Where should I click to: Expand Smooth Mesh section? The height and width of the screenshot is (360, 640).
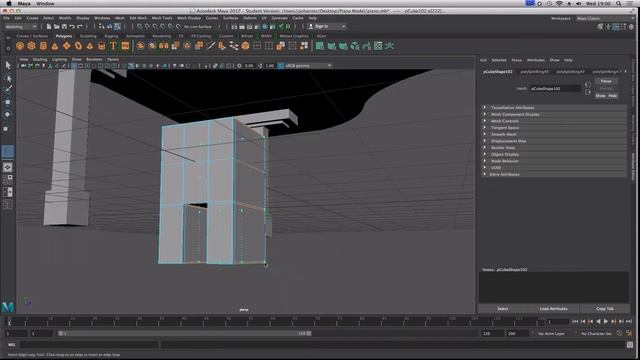click(x=554, y=134)
